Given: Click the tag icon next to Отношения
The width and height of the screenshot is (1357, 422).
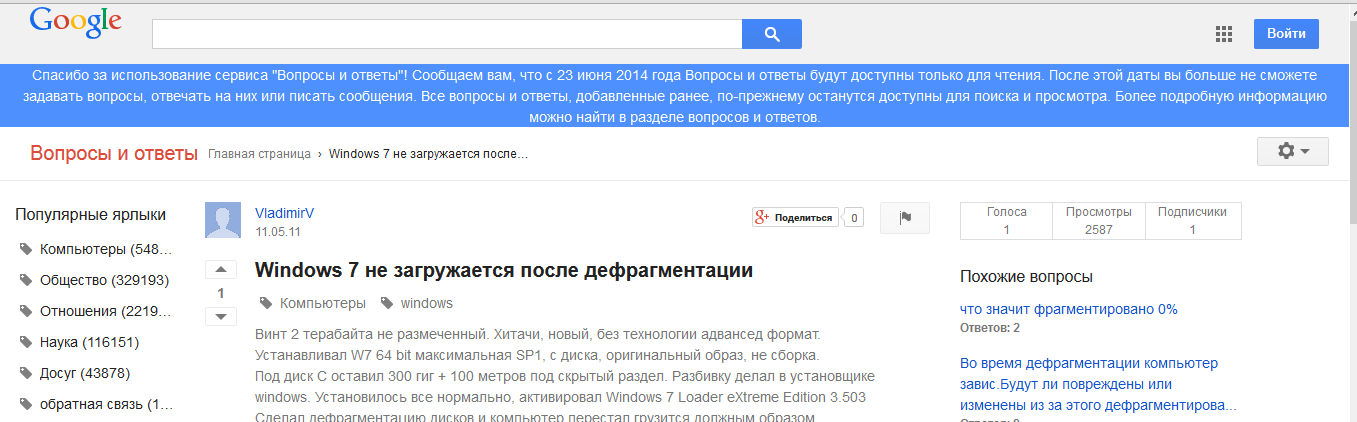Looking at the screenshot, I should (26, 311).
